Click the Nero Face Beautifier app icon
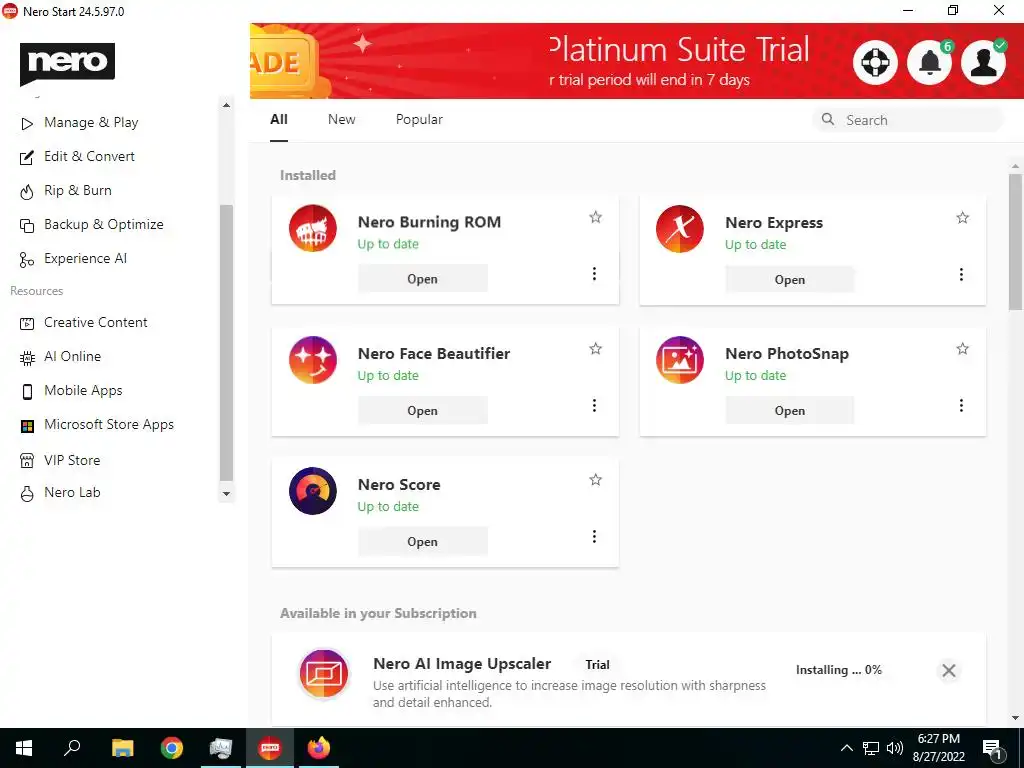1024x768 pixels. click(x=313, y=360)
